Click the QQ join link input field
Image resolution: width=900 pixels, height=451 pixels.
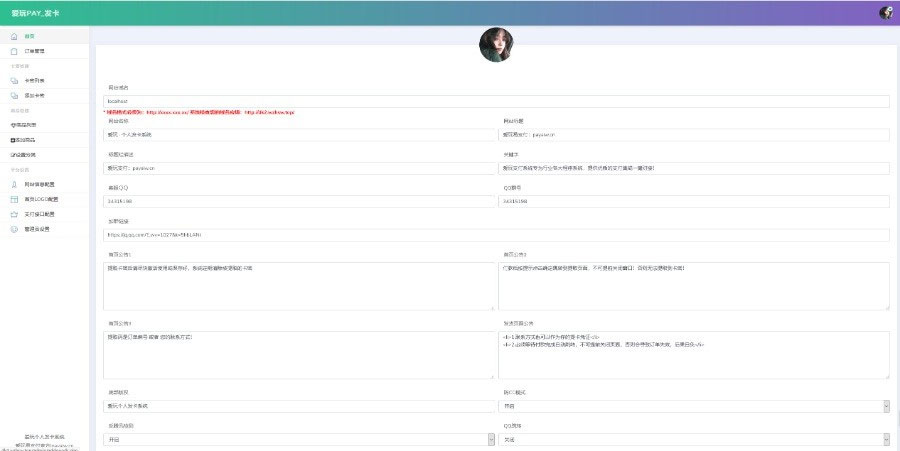point(496,234)
